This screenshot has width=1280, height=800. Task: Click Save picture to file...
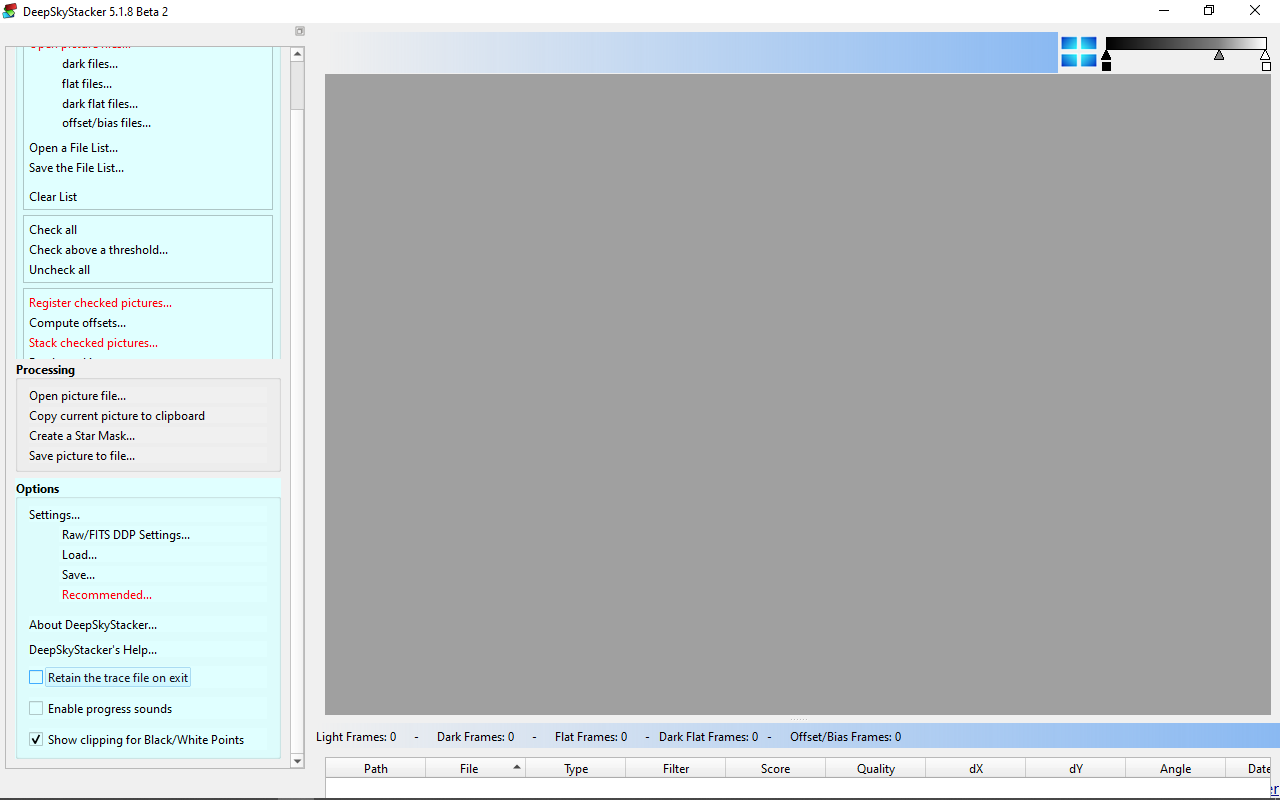(x=82, y=456)
